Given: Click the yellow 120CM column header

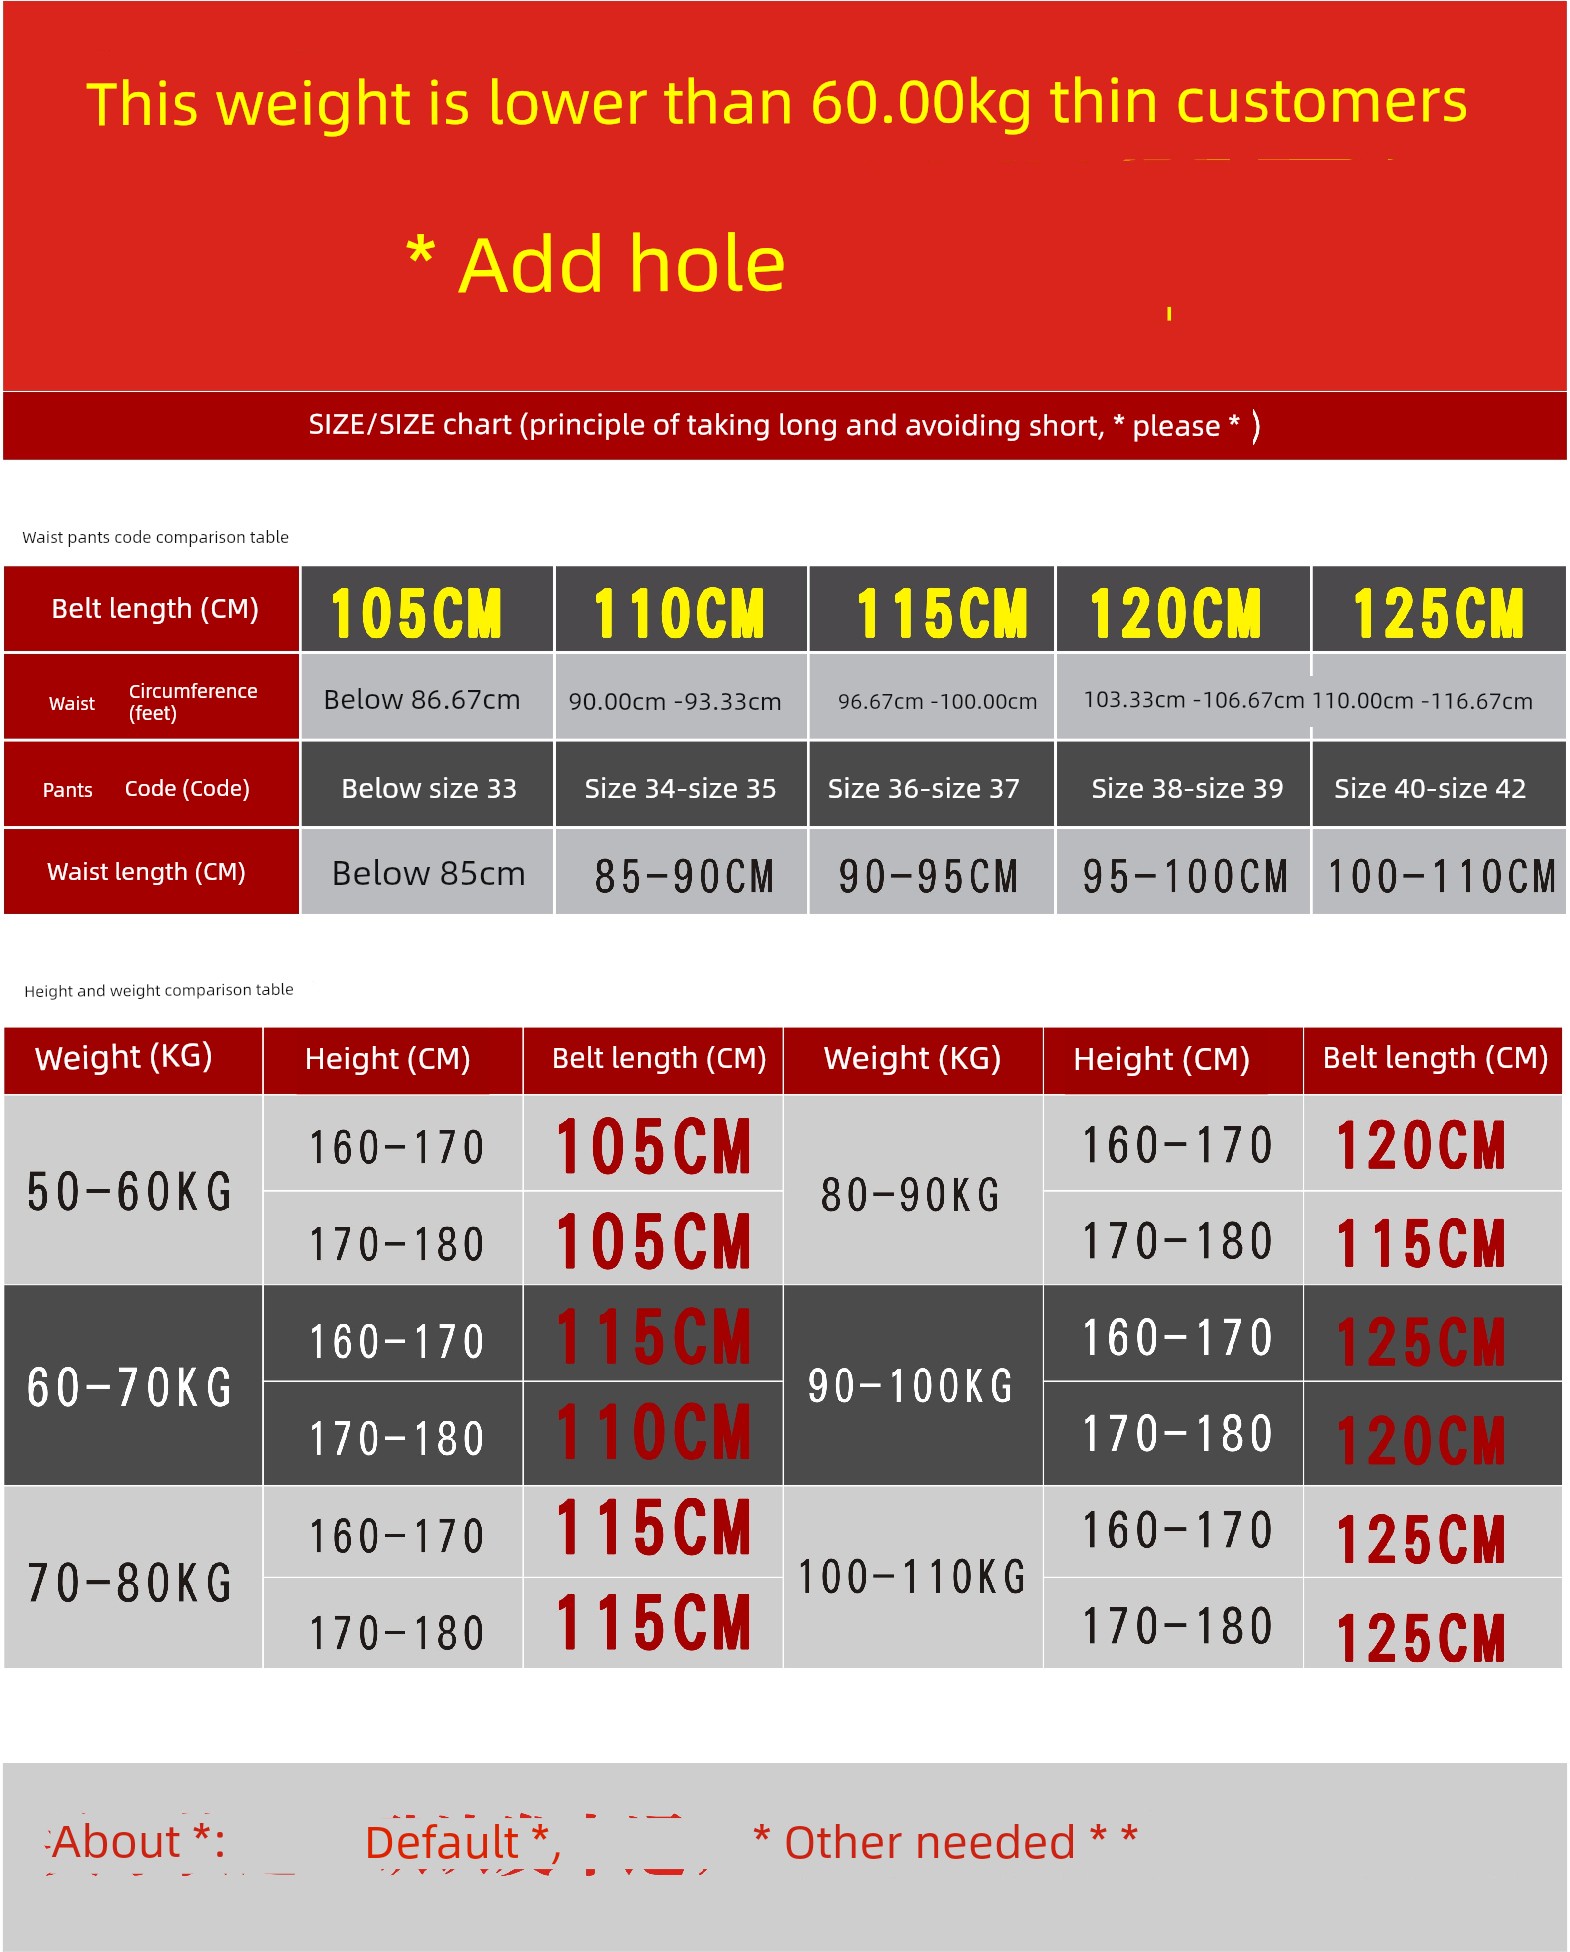Looking at the screenshot, I should [x=1175, y=612].
